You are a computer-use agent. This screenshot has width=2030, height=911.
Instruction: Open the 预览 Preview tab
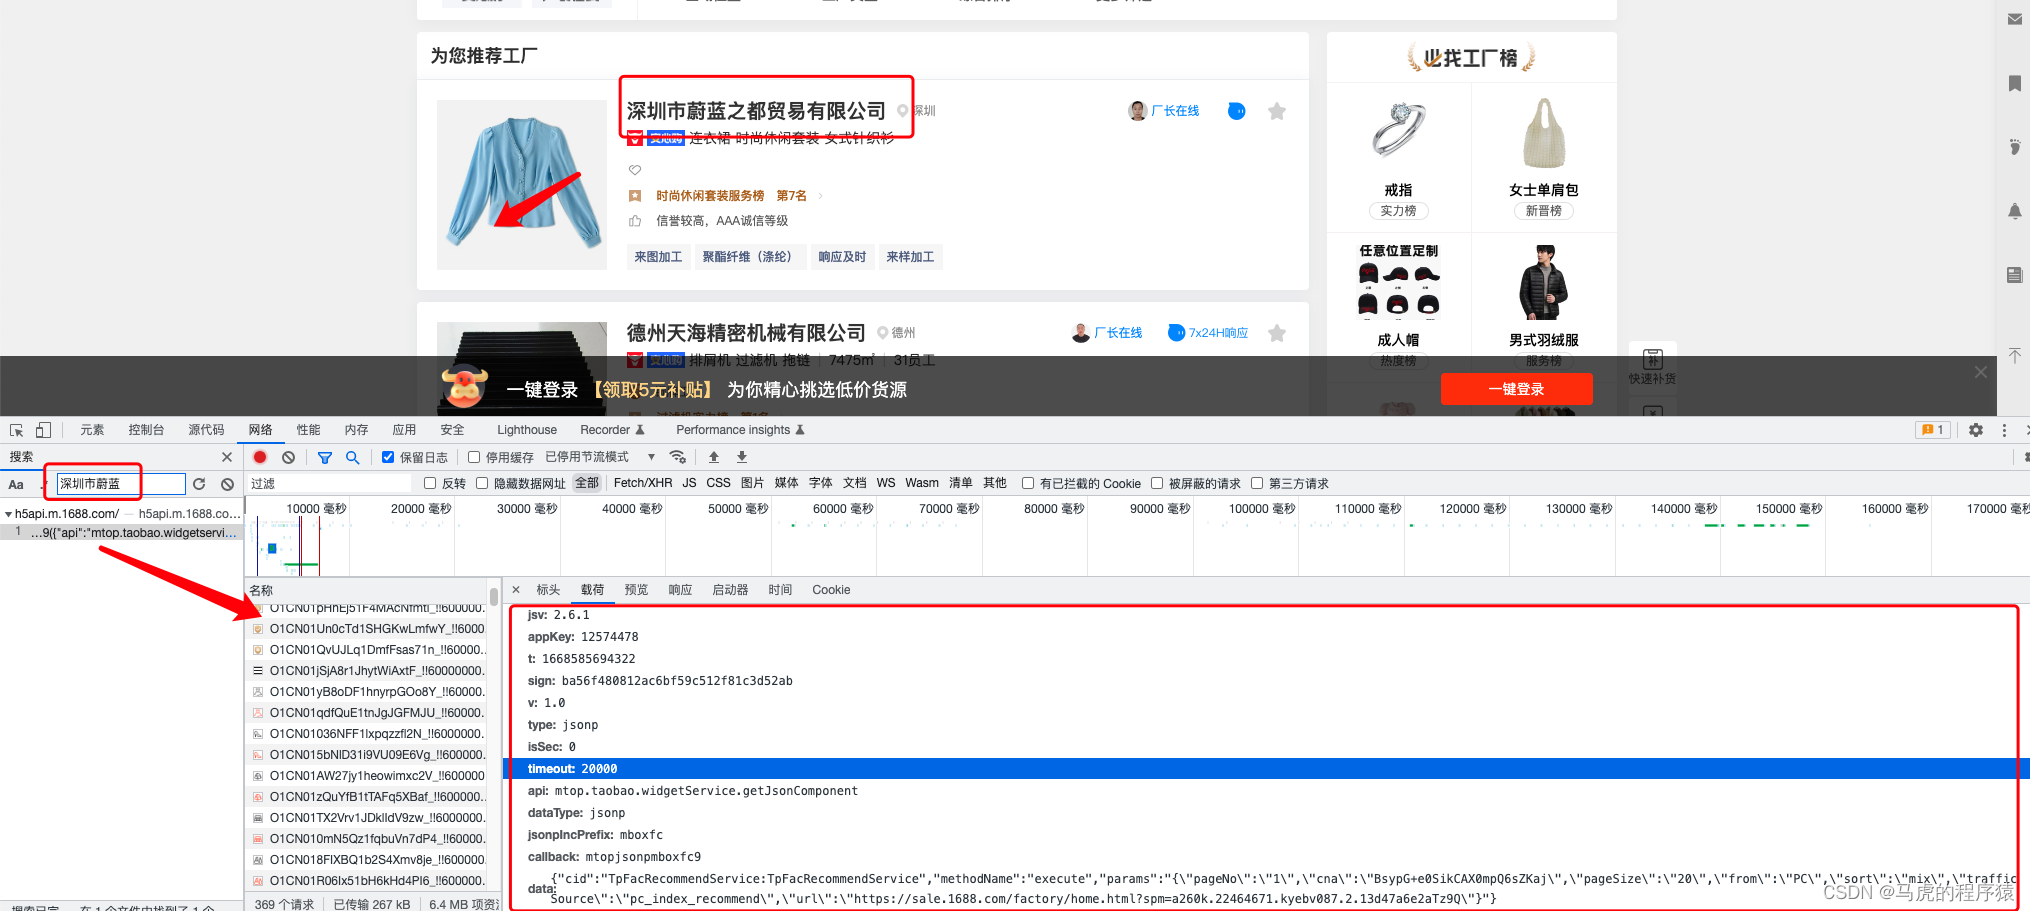click(x=636, y=590)
